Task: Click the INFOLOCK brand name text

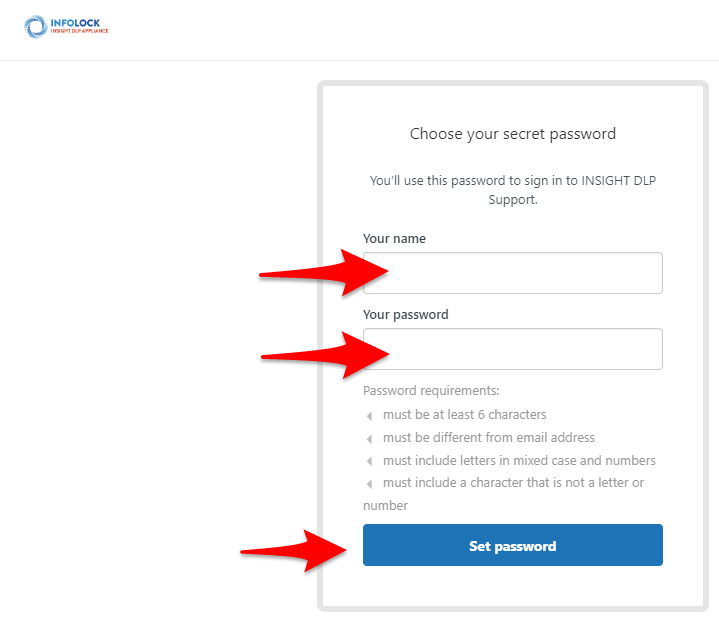Action: [x=75, y=23]
